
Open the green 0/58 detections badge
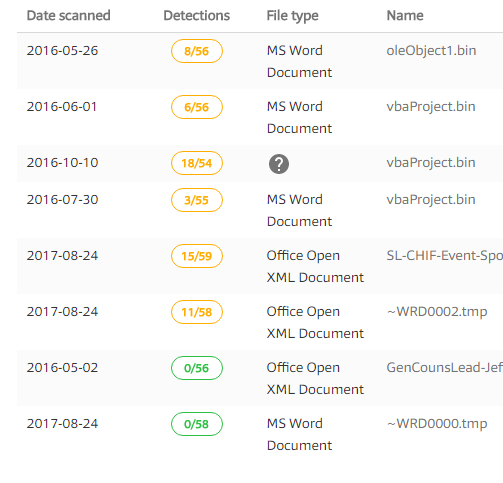[x=197, y=424]
